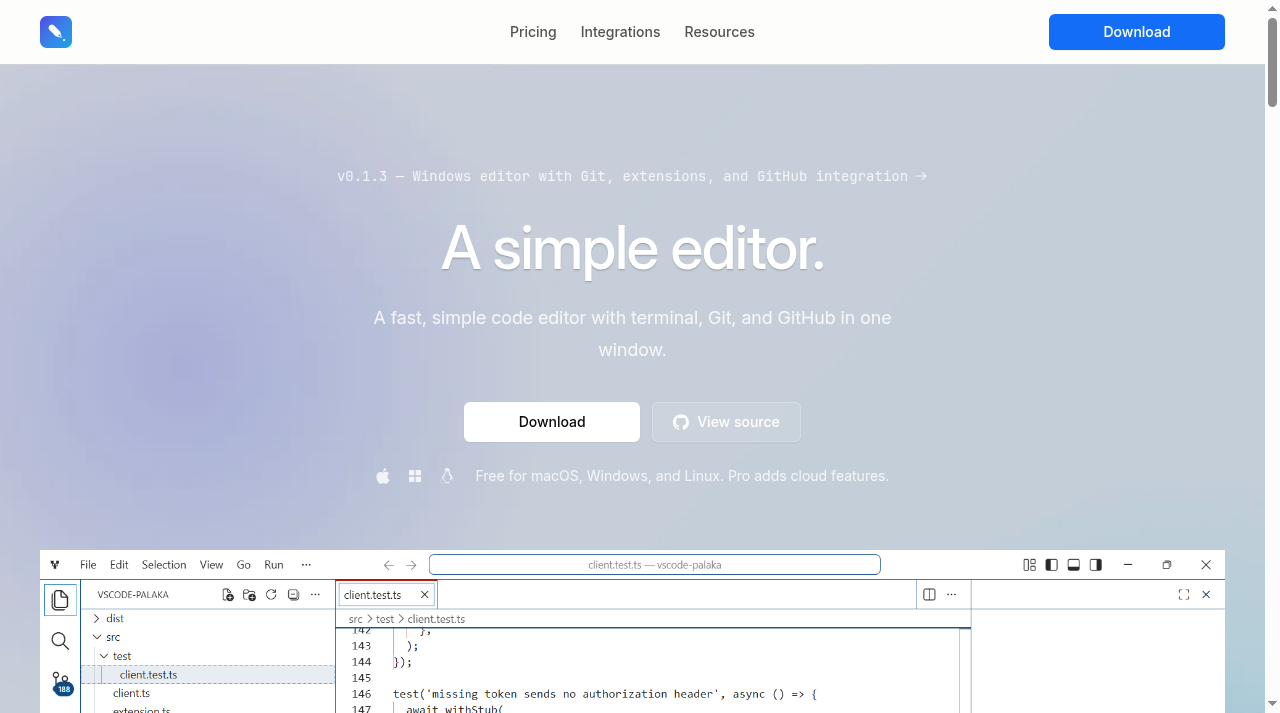
Task: Open the File menu in the editor
Action: 88,565
